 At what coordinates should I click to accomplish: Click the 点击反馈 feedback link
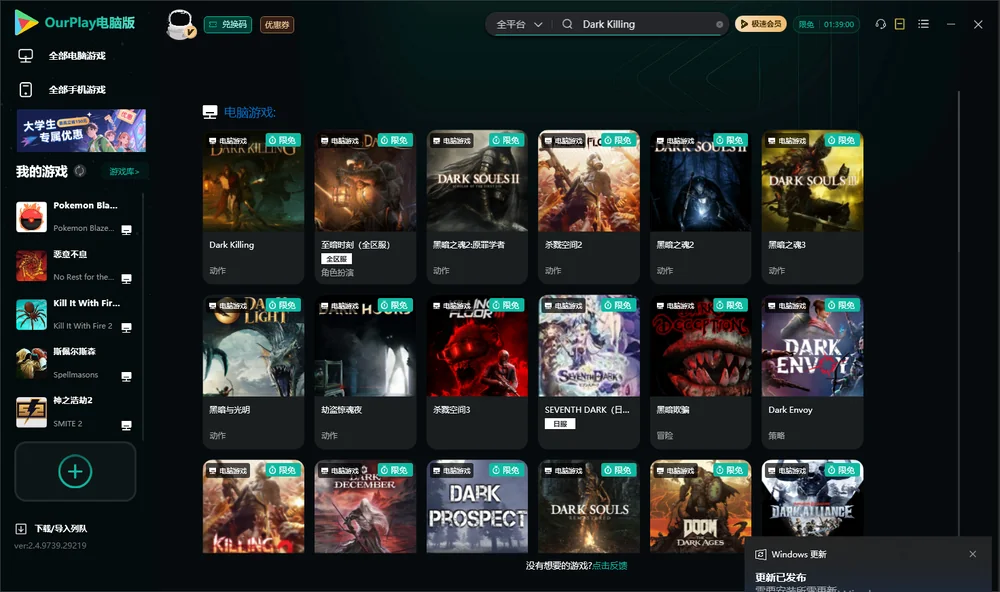[610, 566]
